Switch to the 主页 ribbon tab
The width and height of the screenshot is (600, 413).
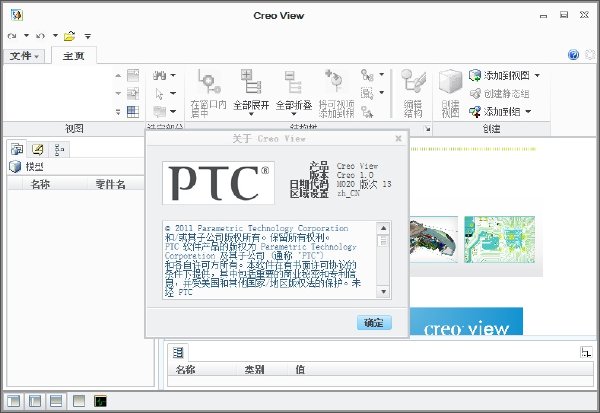[x=73, y=56]
